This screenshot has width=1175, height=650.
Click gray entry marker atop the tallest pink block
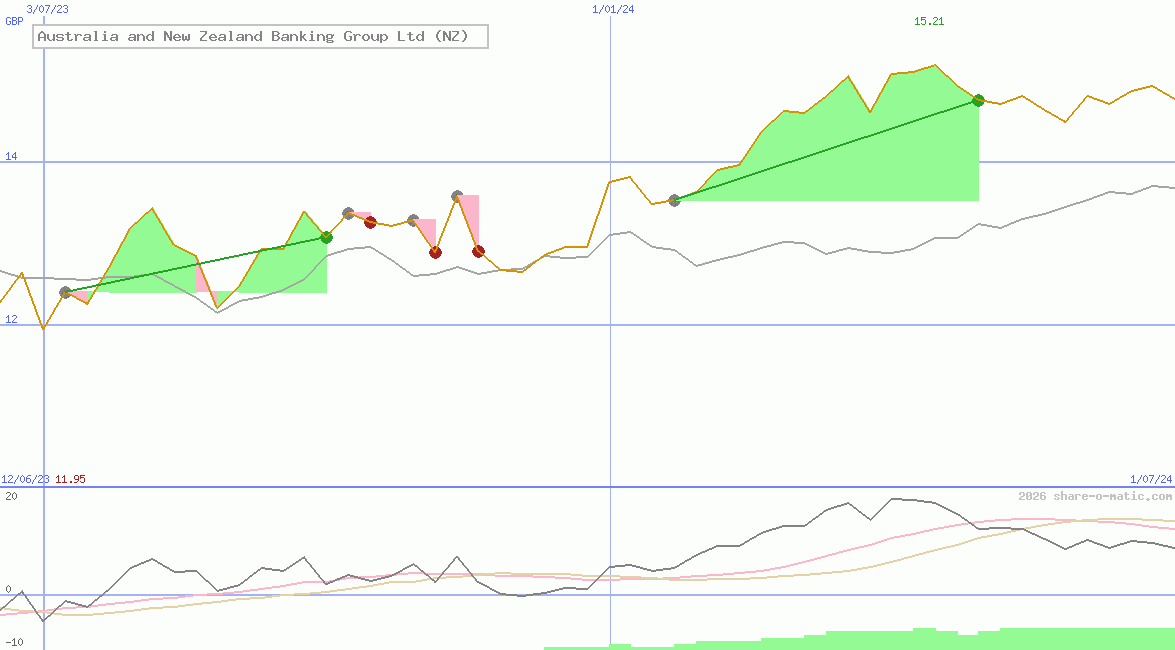pos(457,196)
